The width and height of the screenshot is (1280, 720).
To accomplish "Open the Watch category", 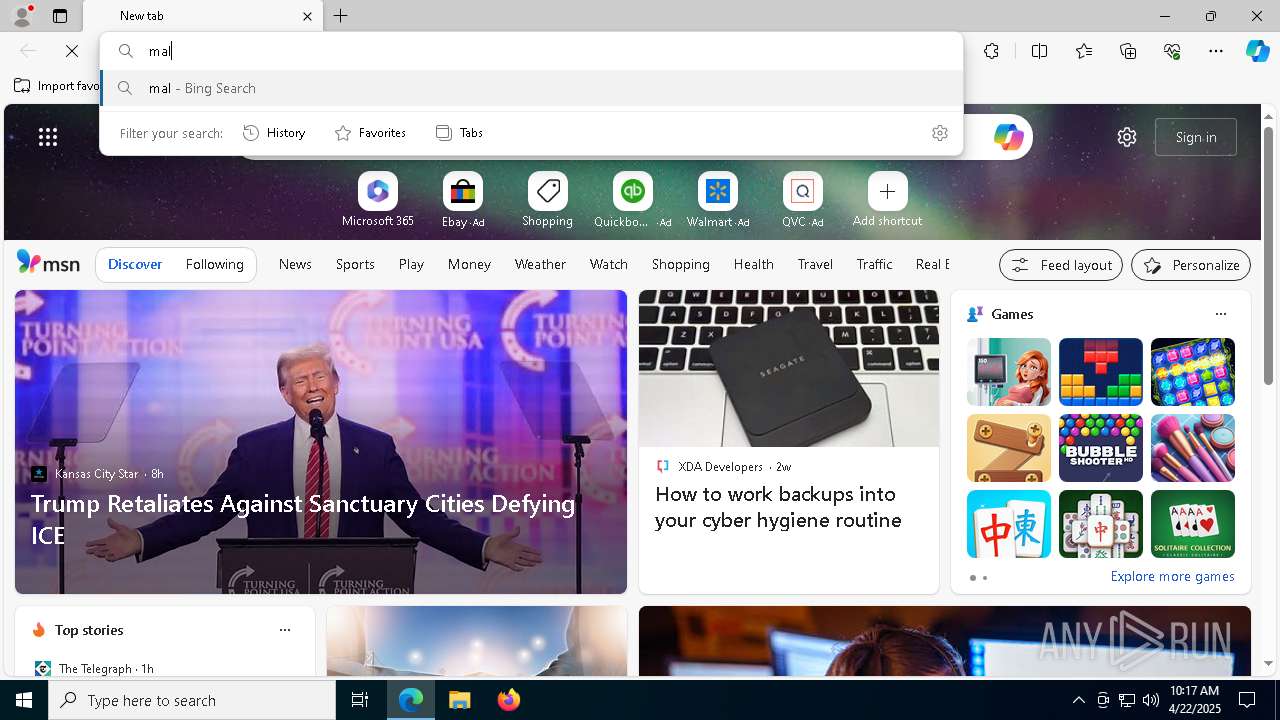I will 609,264.
